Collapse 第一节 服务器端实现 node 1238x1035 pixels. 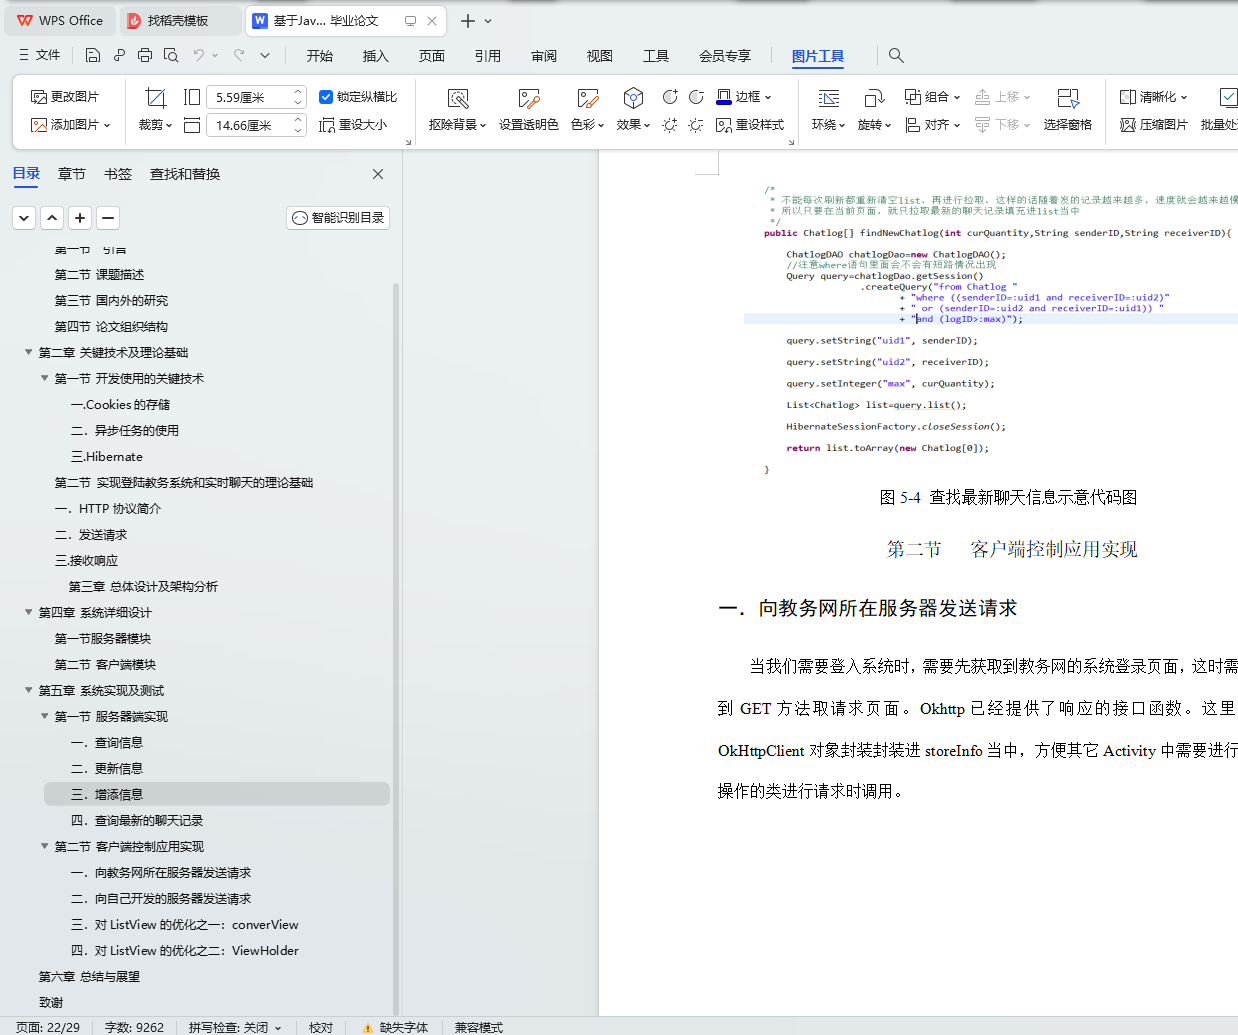[x=44, y=716]
